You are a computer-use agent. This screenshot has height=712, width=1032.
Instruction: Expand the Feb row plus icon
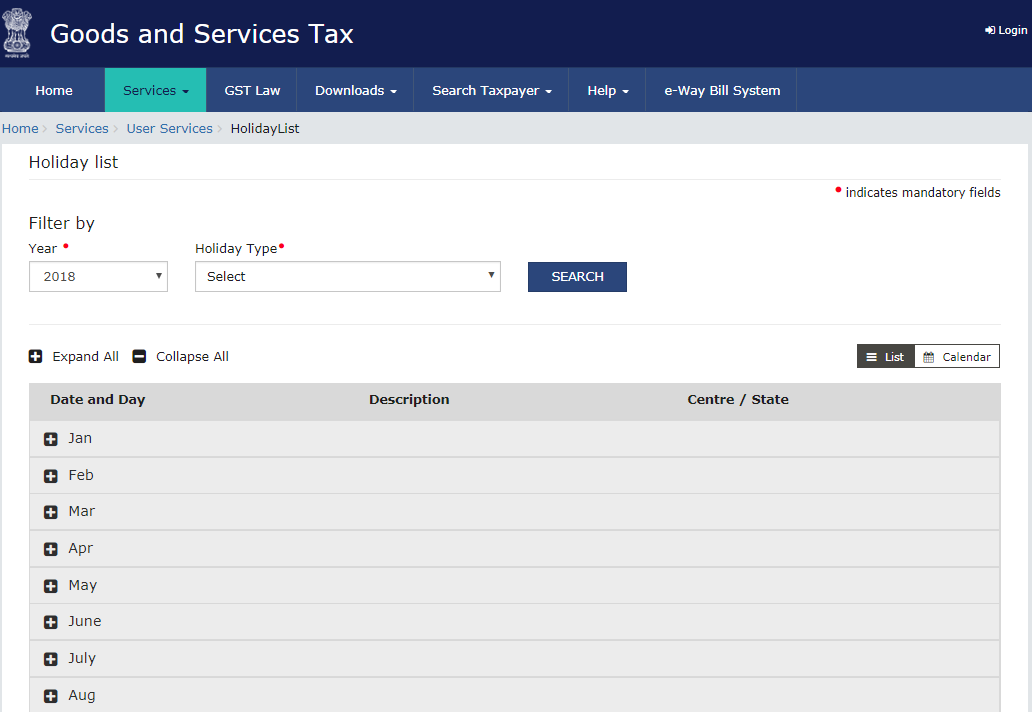[x=51, y=476]
